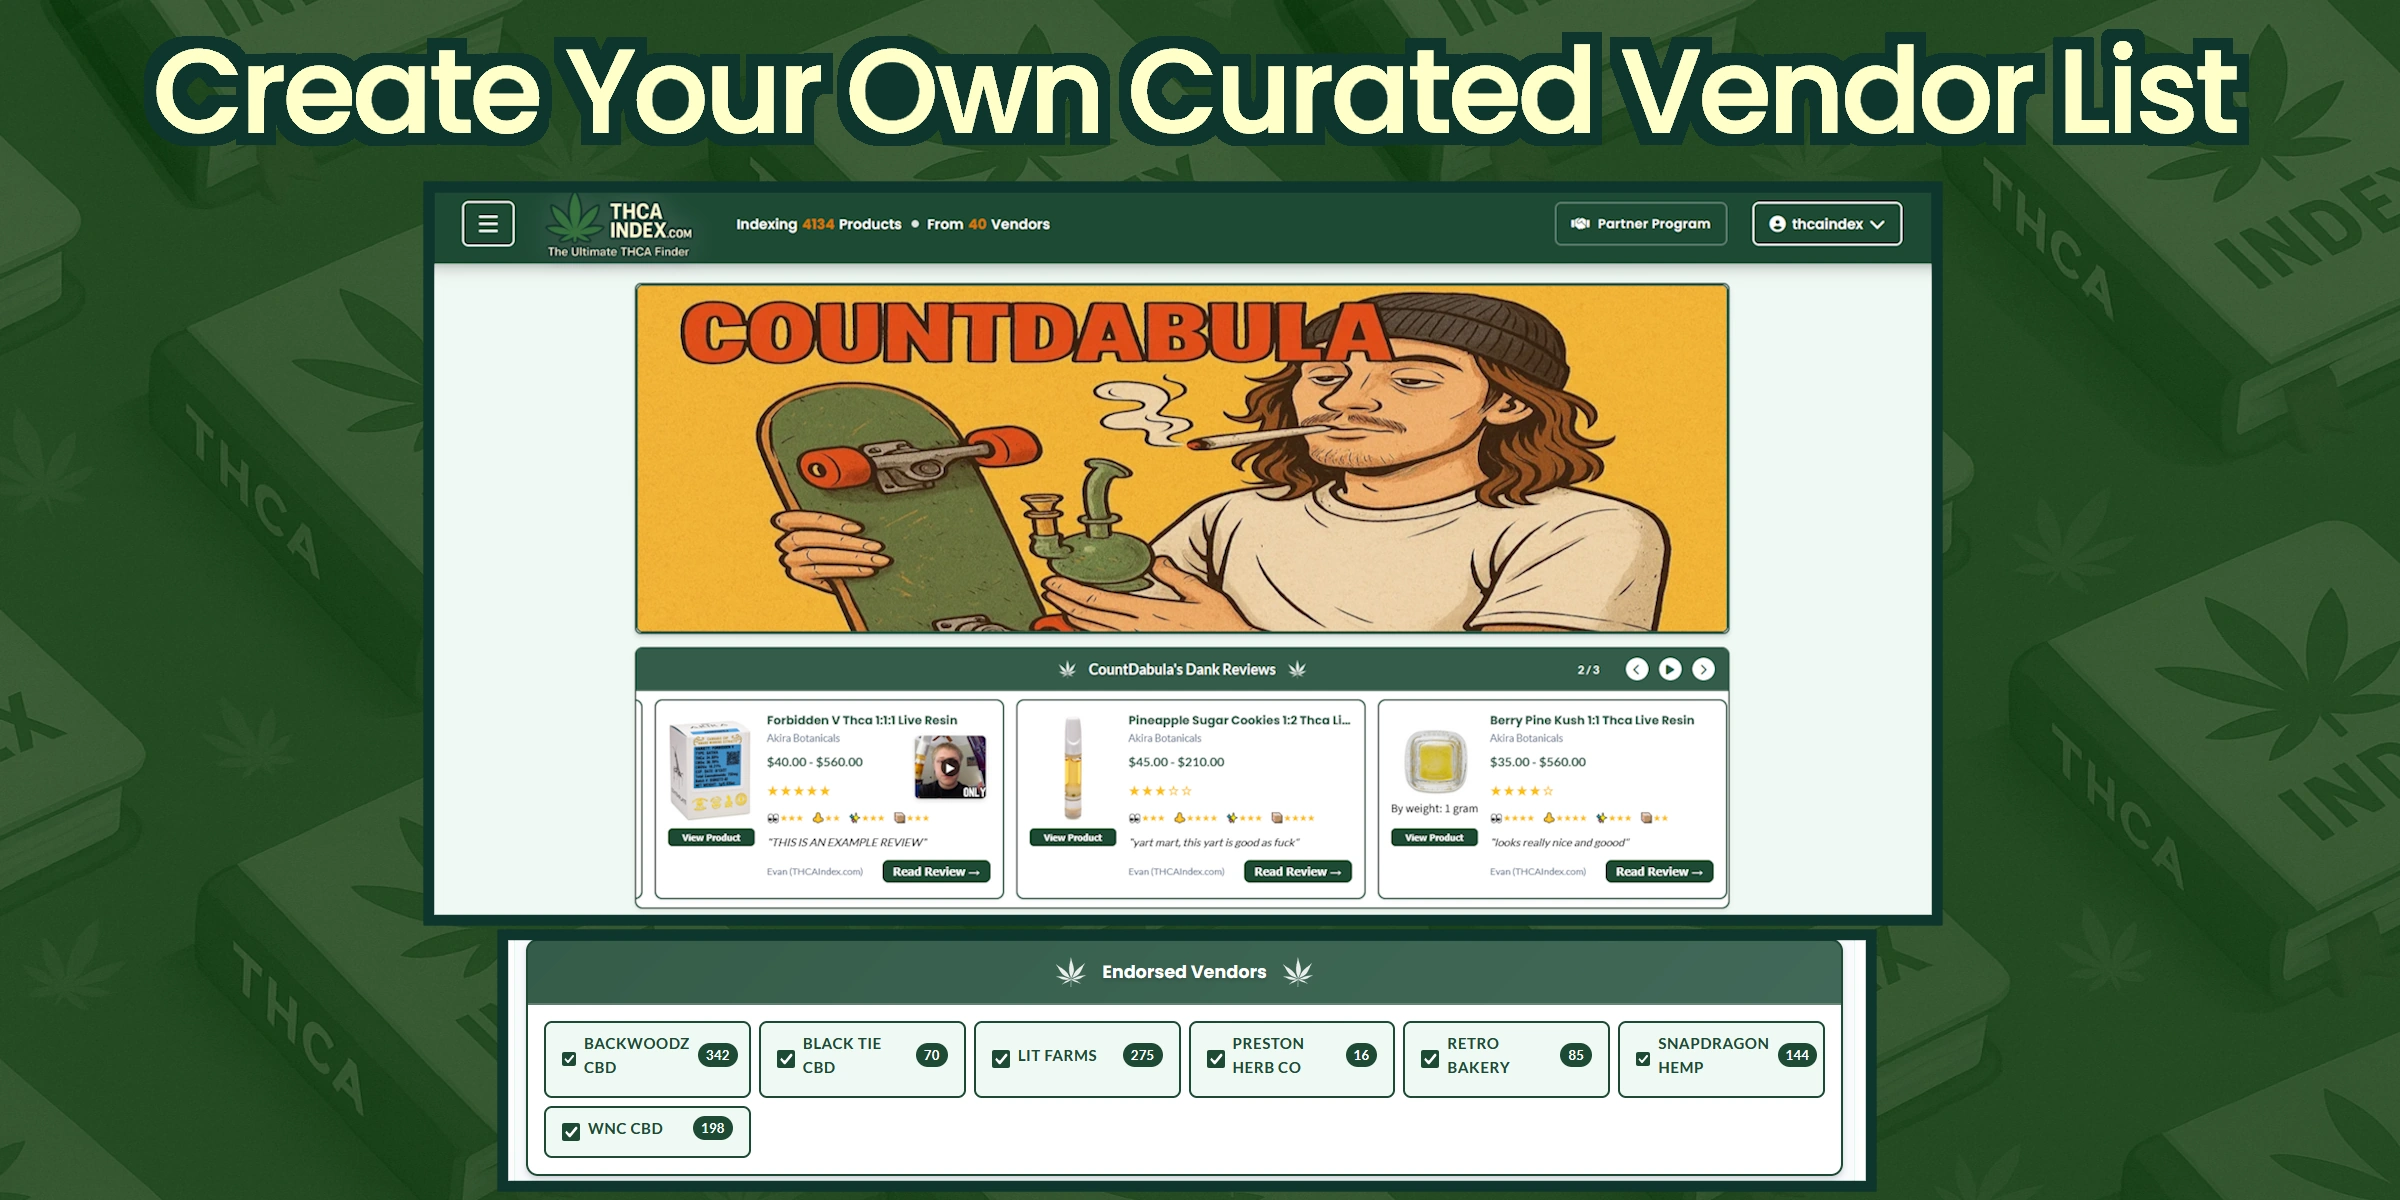The width and height of the screenshot is (2400, 1200).
Task: Advance the review carousel with the next arrow
Action: (x=1704, y=669)
